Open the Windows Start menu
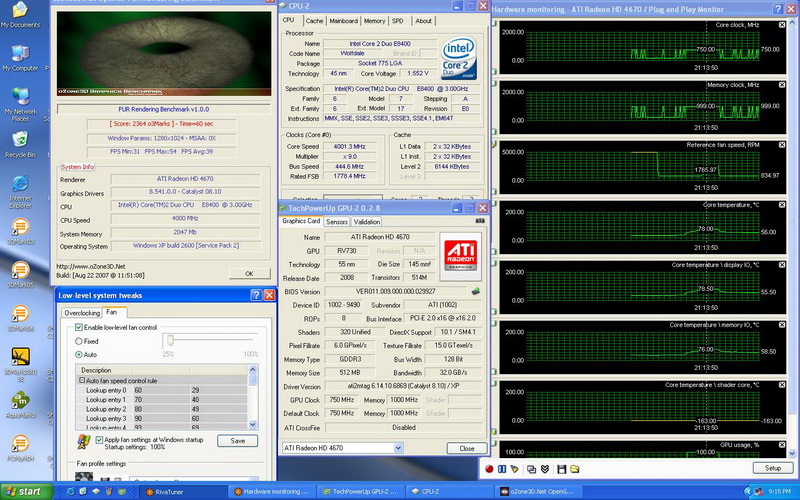The height and width of the screenshot is (500, 800). 26,491
